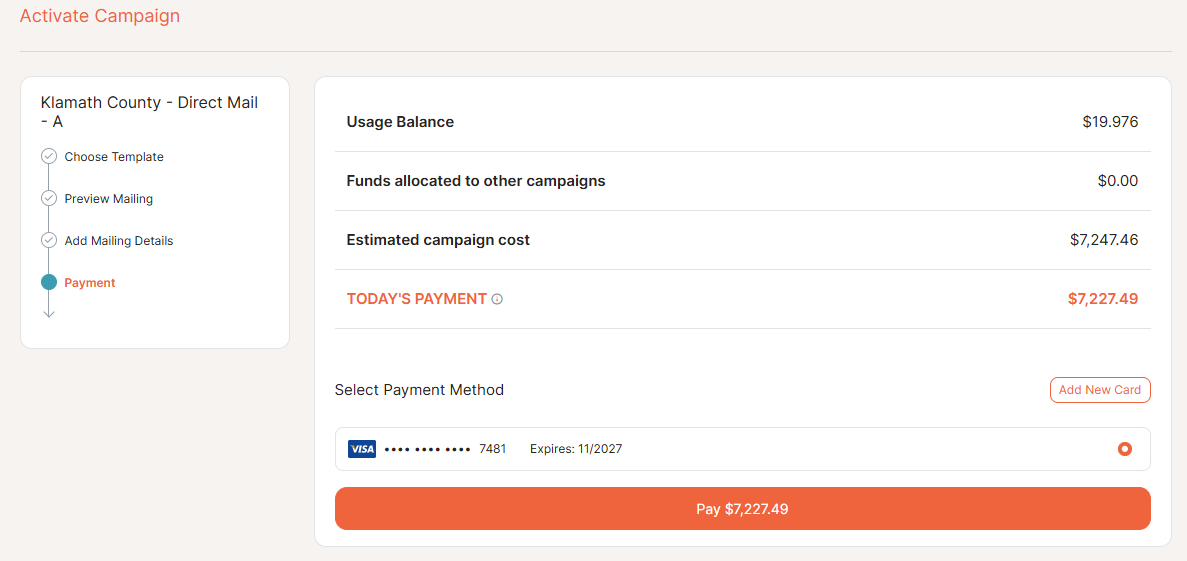Click the Klamath County campaign title
Image resolution: width=1187 pixels, height=561 pixels.
point(149,111)
